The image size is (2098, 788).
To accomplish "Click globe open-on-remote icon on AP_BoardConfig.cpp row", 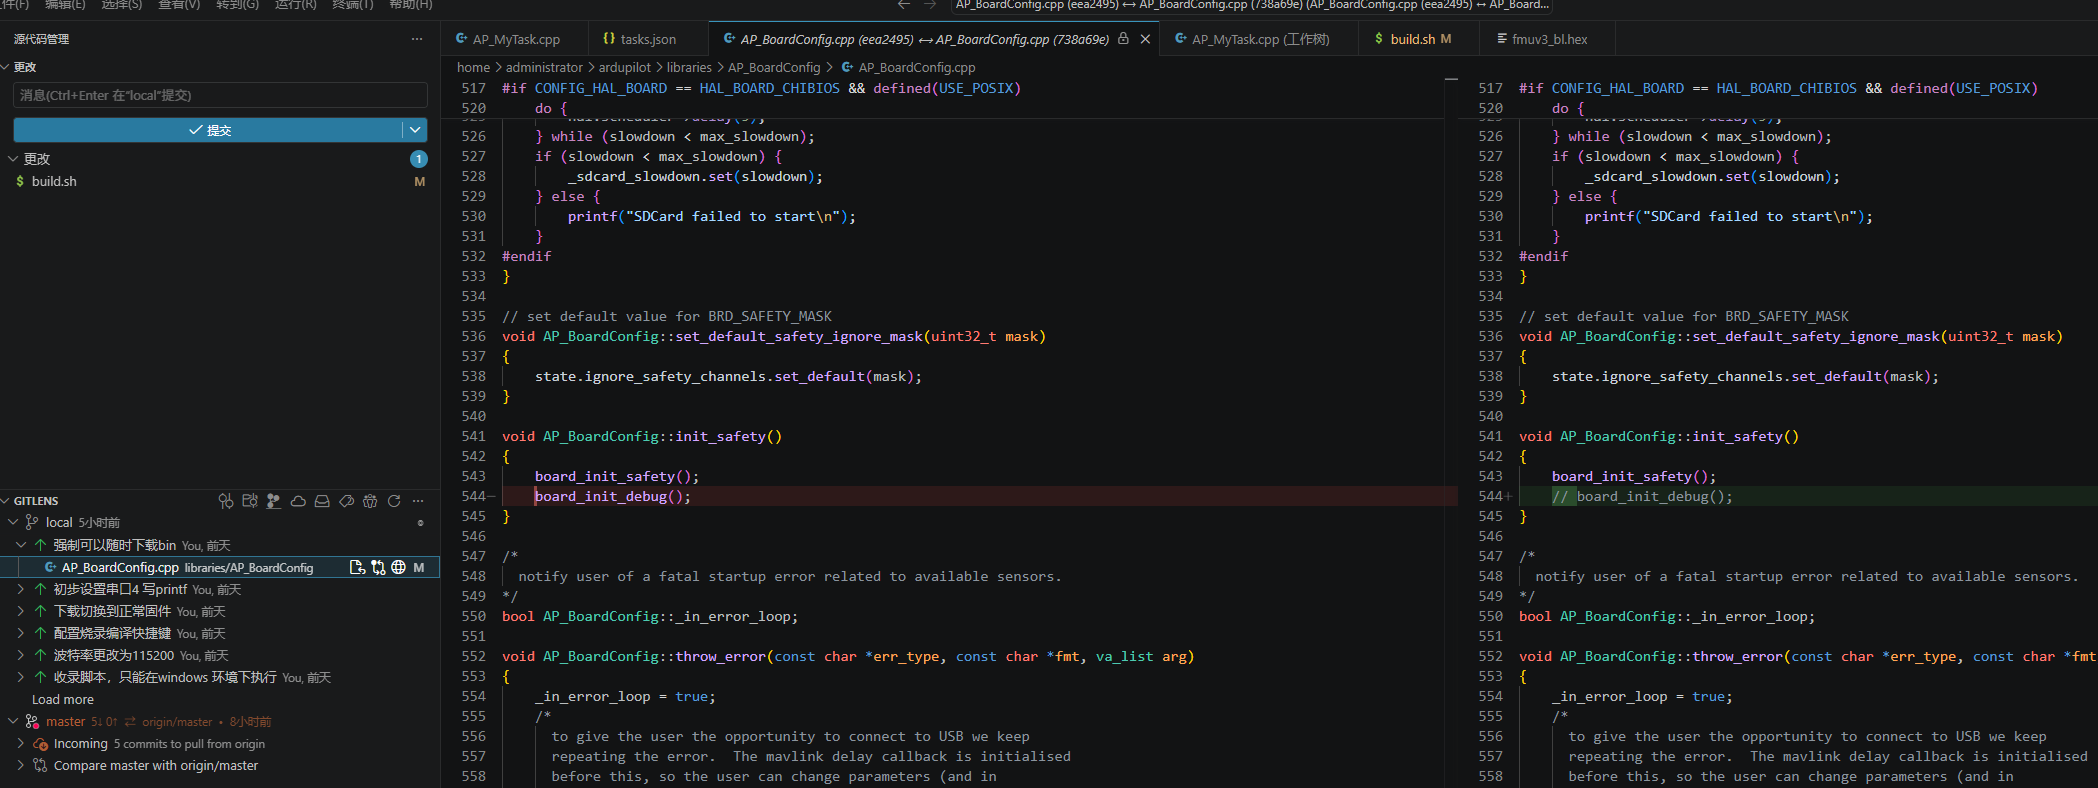I will coord(398,567).
